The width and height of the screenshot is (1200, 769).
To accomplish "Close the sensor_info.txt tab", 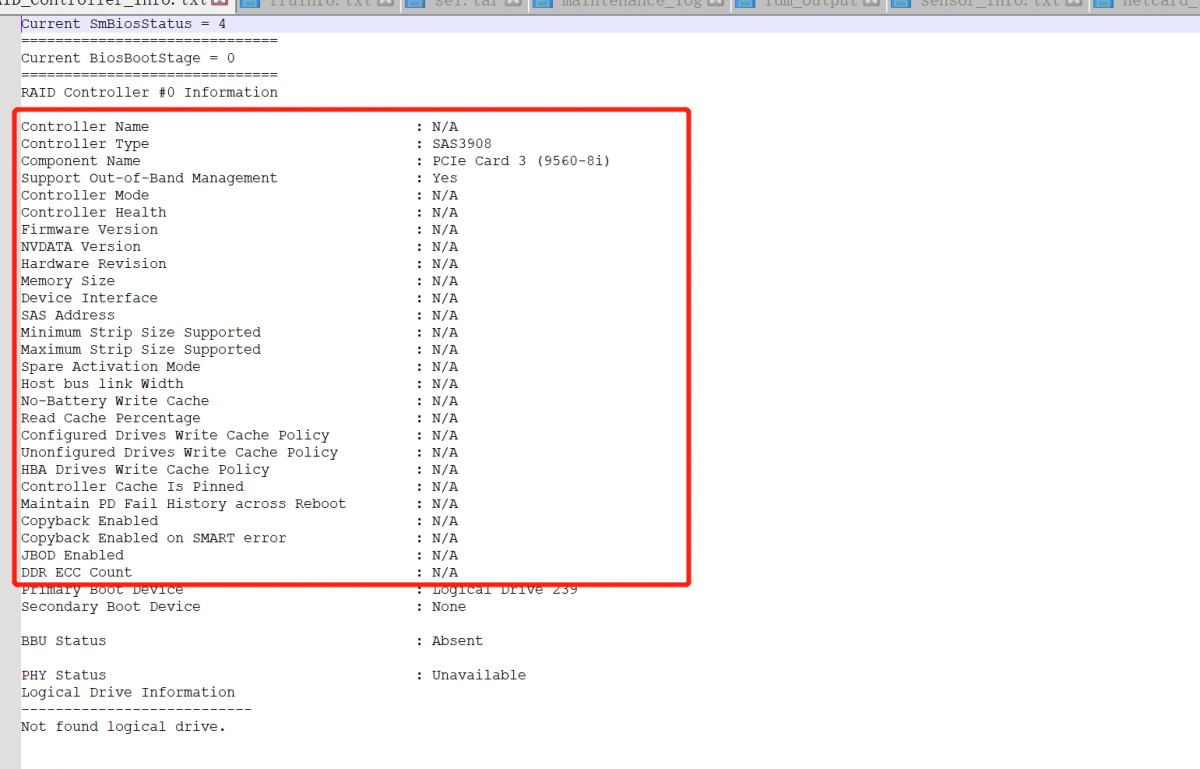I will [1073, 4].
